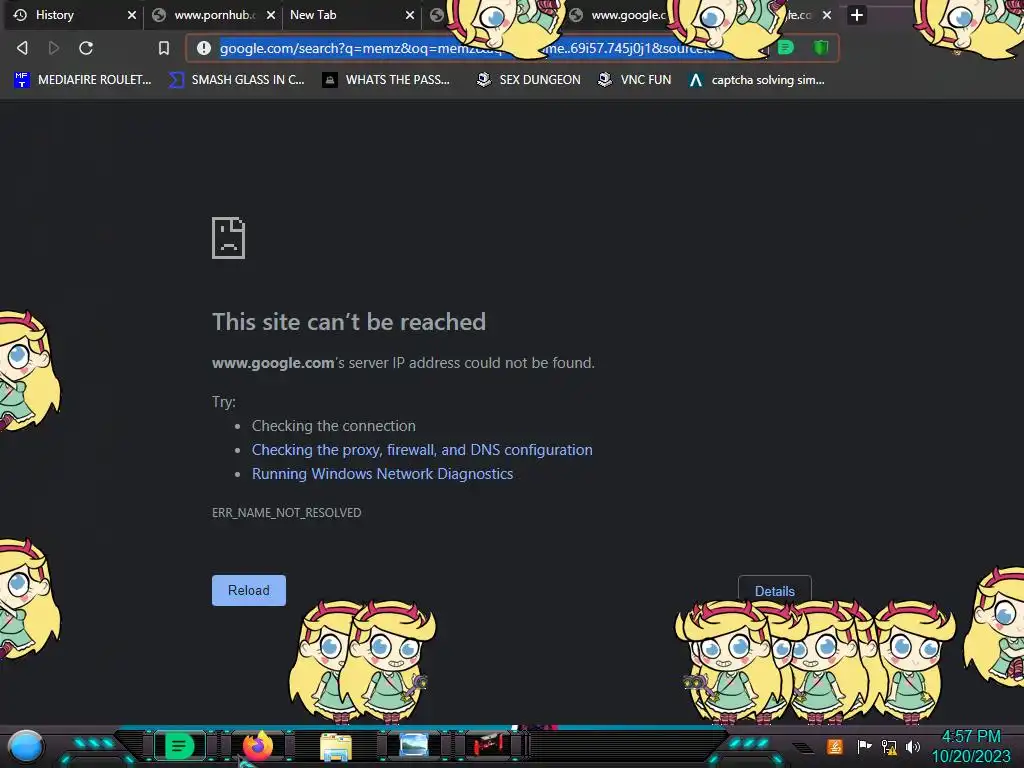Open the picture viewer taskbar icon
The image size is (1024, 768).
413,746
